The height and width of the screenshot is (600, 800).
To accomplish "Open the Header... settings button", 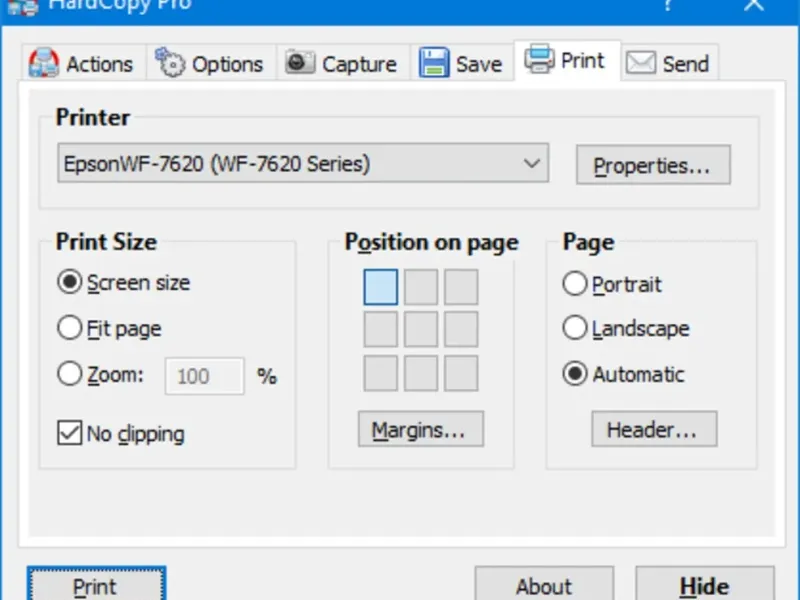I will [654, 429].
